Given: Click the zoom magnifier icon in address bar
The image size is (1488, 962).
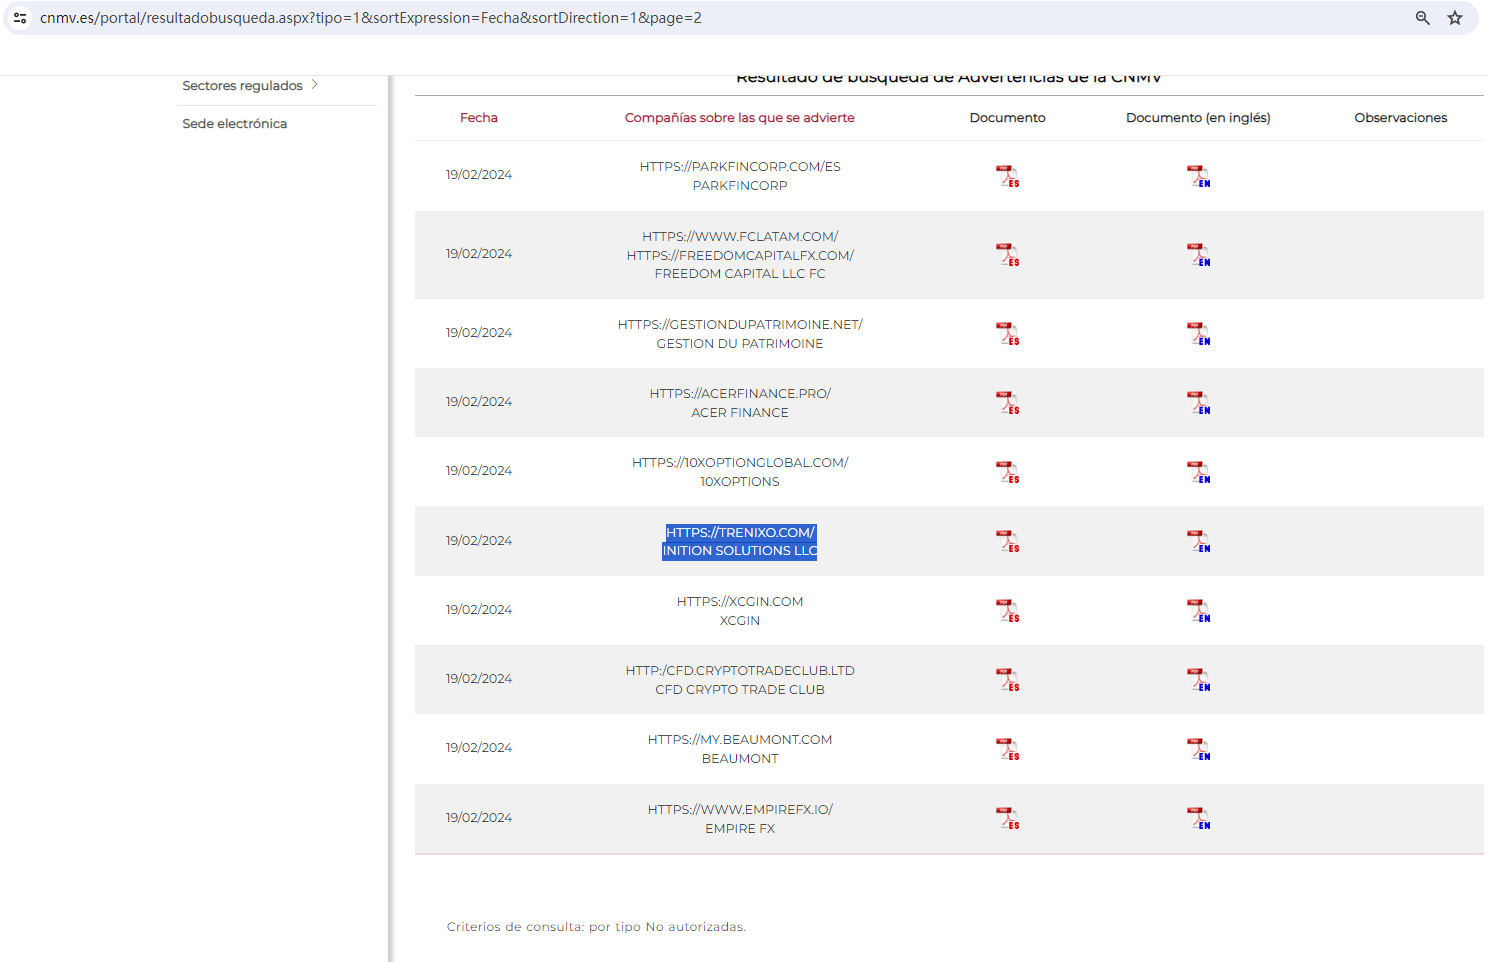Looking at the screenshot, I should pos(1422,18).
